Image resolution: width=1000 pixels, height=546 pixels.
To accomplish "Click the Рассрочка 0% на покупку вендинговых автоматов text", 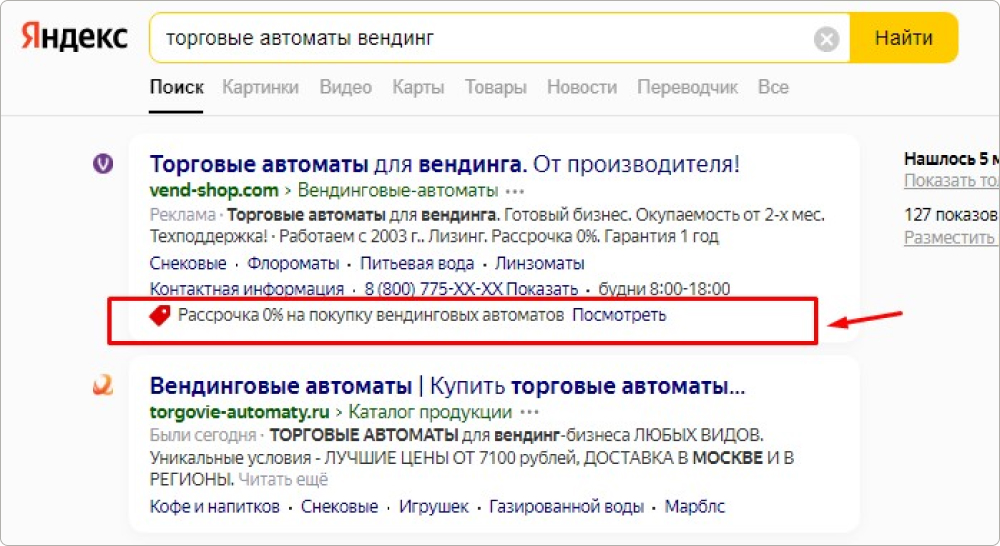I will 371,315.
